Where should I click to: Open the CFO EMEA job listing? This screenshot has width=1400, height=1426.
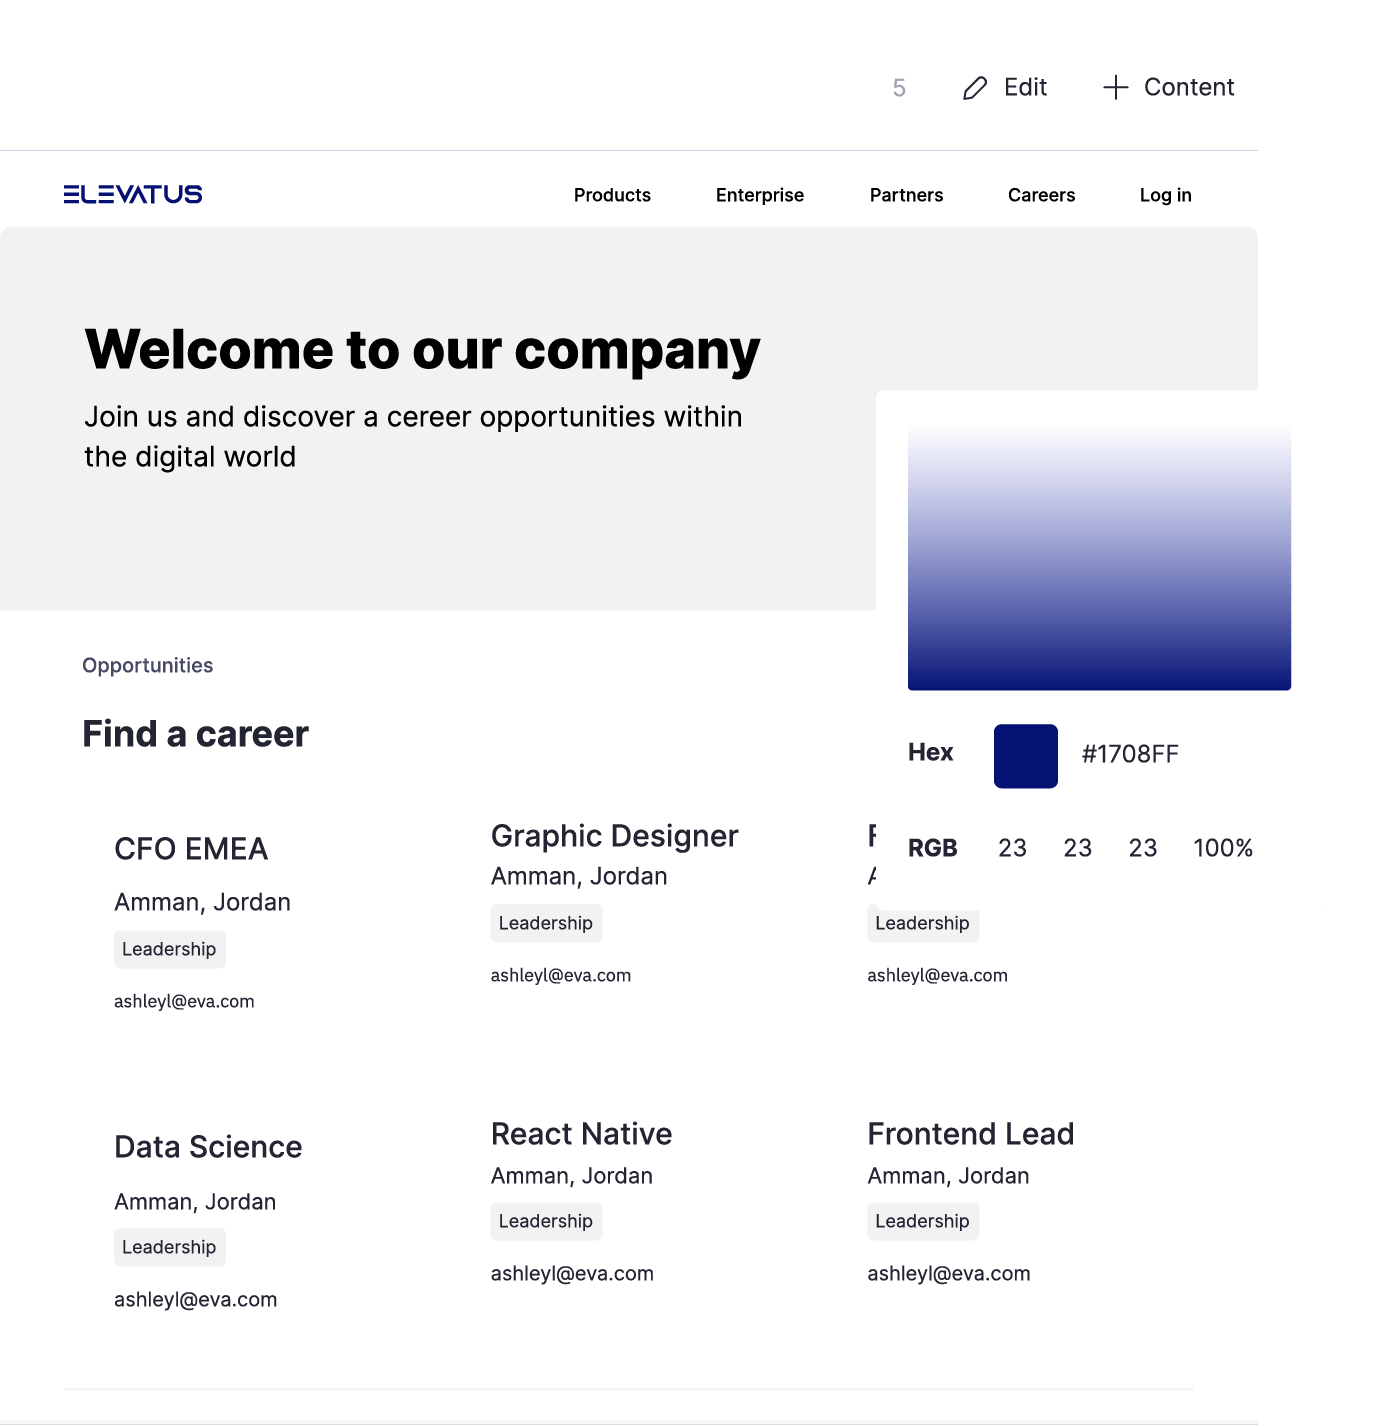[191, 849]
